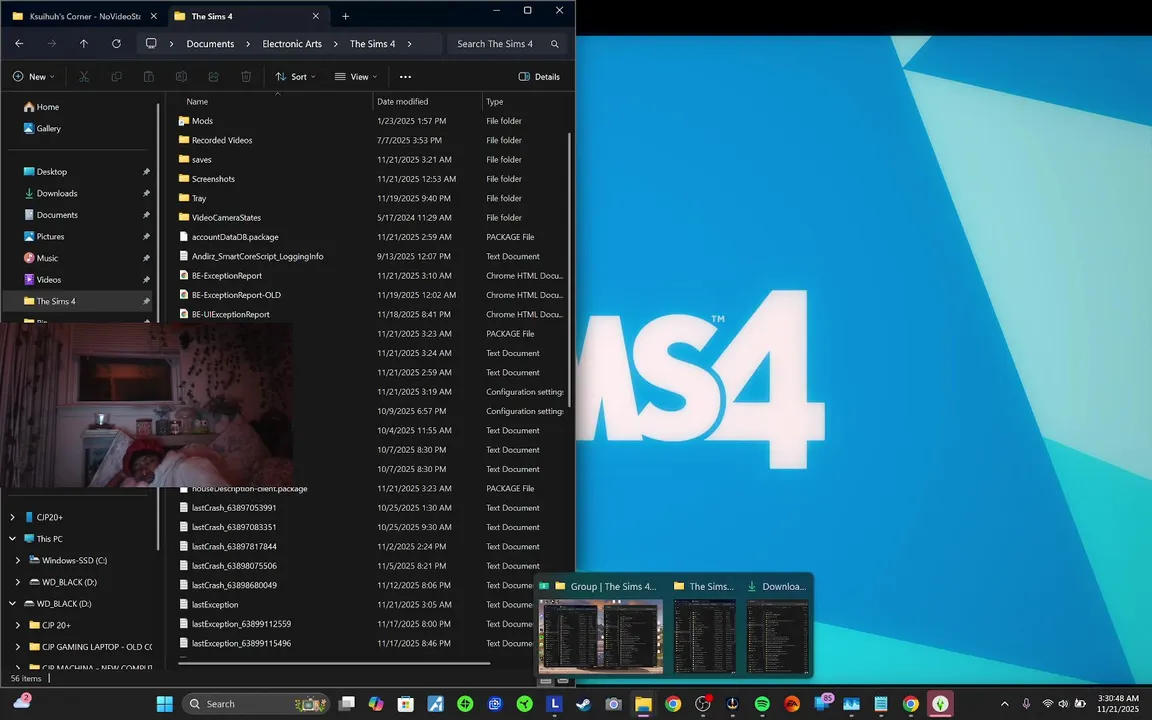Go up one folder level
Image resolution: width=1152 pixels, height=720 pixels.
tap(84, 44)
